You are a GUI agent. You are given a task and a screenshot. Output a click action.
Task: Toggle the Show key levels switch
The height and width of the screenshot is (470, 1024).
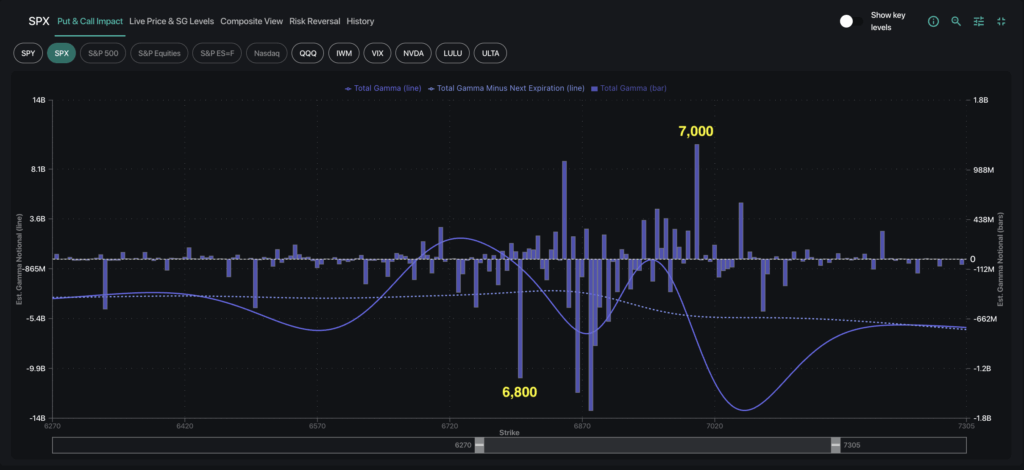pos(850,21)
